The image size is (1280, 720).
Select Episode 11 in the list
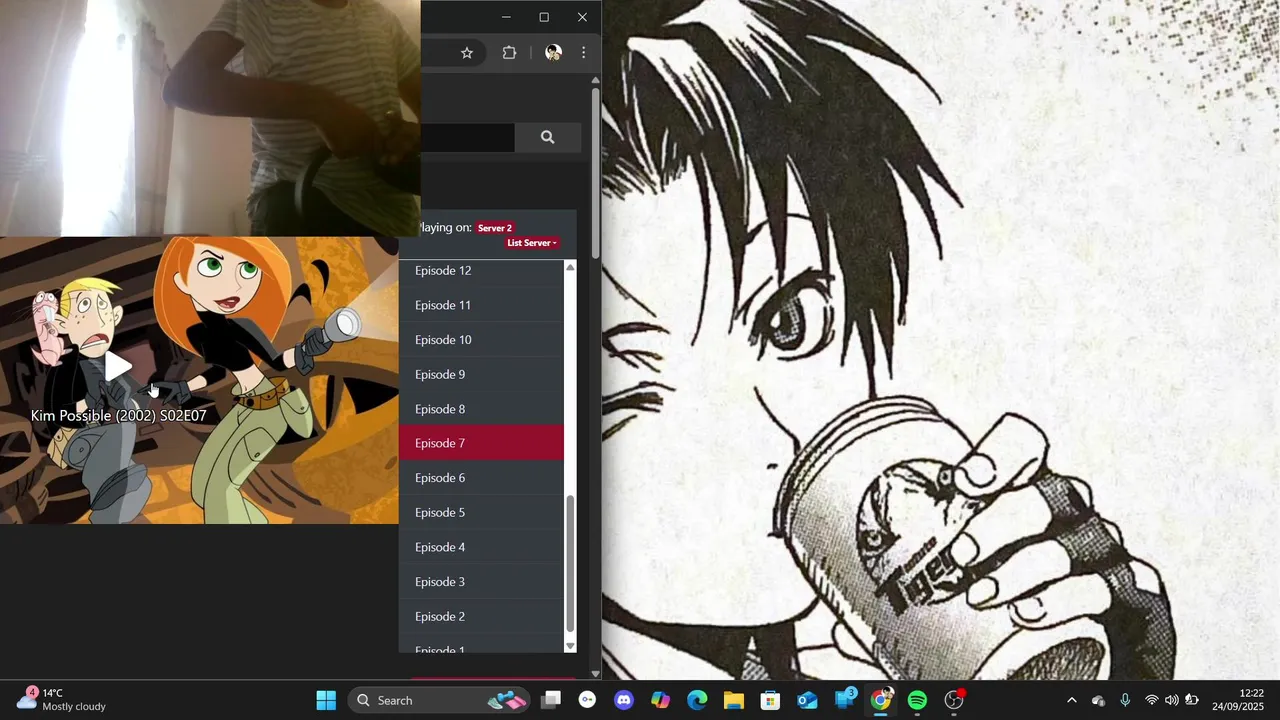(481, 305)
